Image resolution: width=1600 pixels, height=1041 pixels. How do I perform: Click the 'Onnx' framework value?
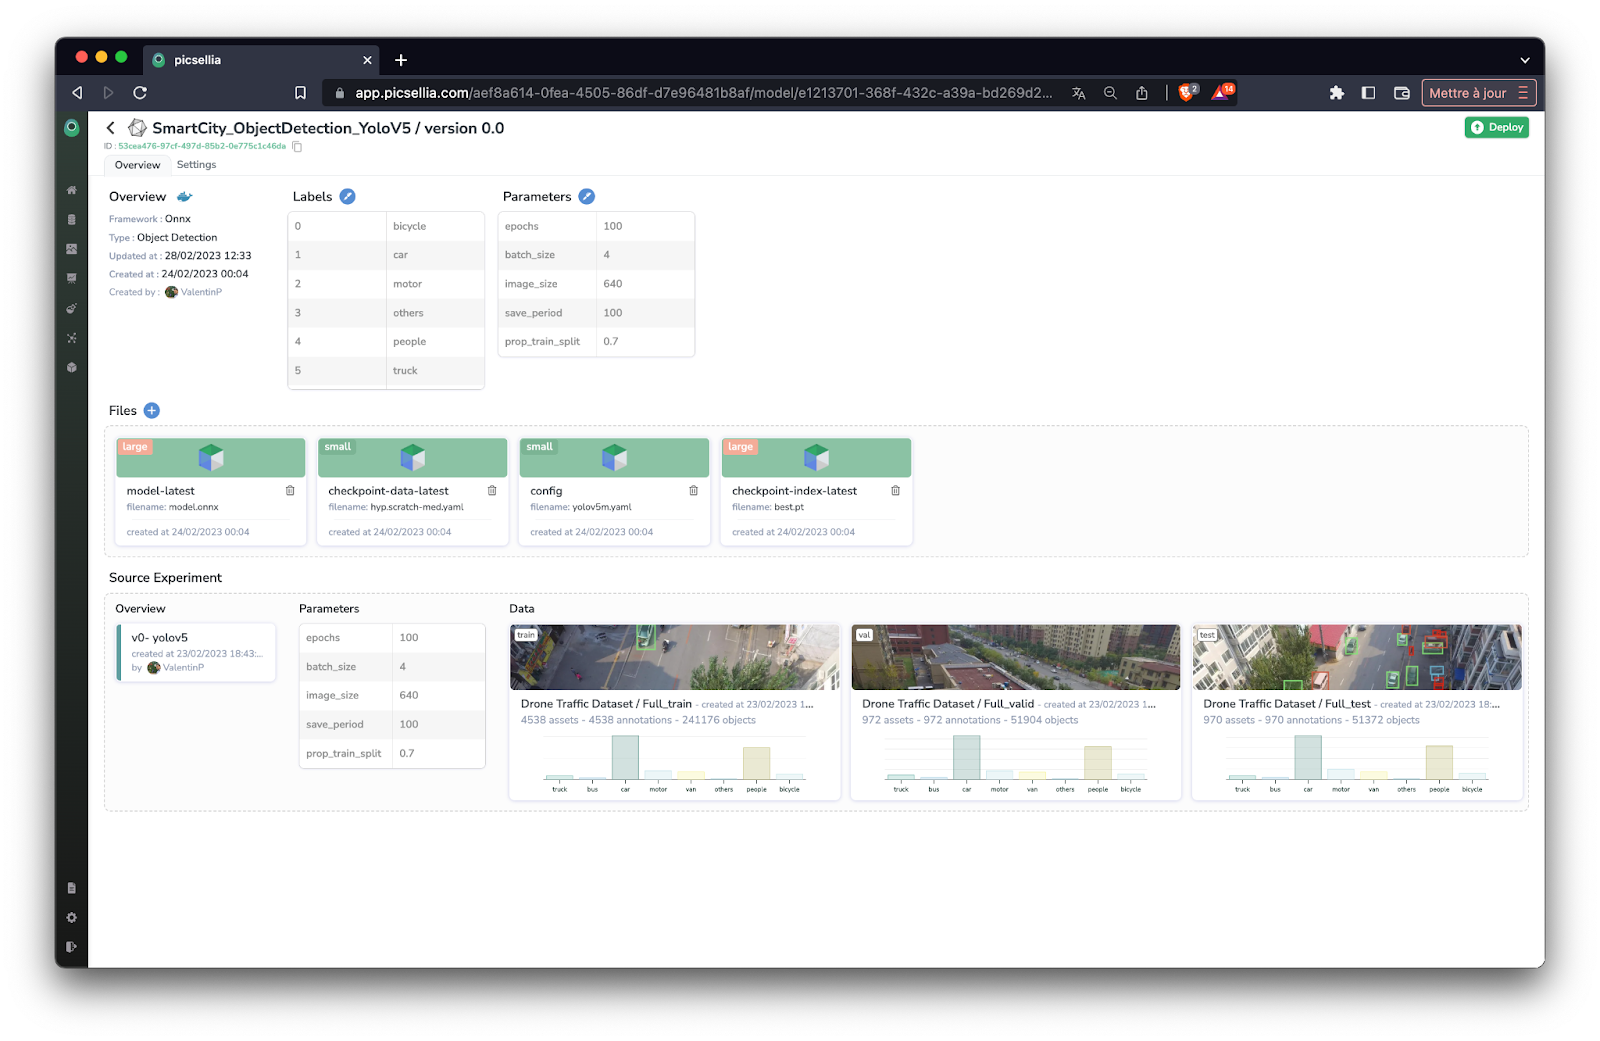[178, 219]
